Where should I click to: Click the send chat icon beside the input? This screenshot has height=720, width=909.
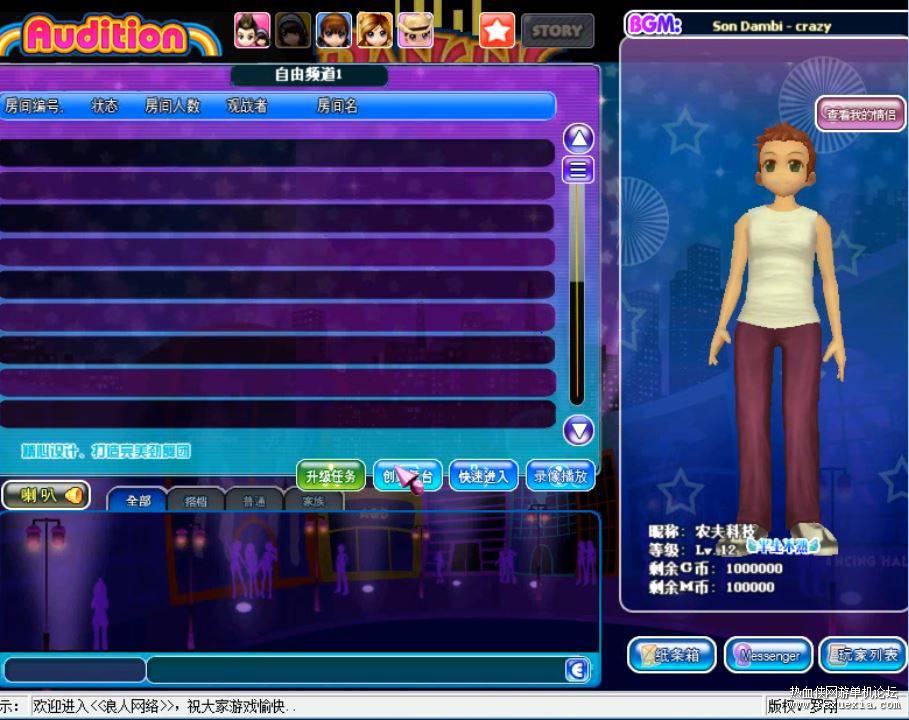tap(577, 670)
